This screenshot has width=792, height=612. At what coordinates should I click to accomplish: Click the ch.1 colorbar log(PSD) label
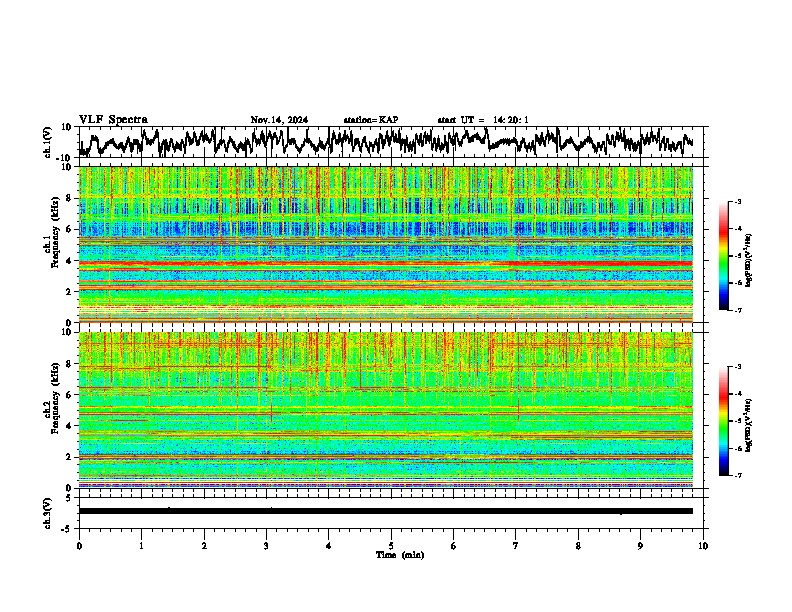coord(749,261)
